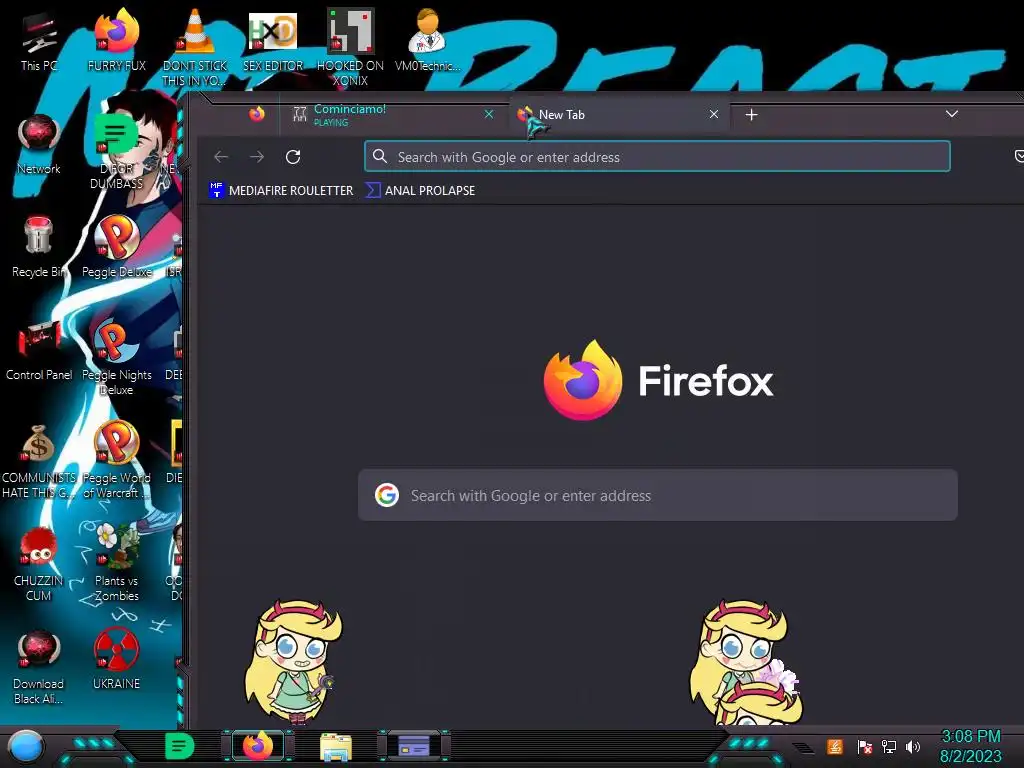Image resolution: width=1024 pixels, height=768 pixels.
Task: Open Download Black Ali shortcut
Action: coord(39,666)
